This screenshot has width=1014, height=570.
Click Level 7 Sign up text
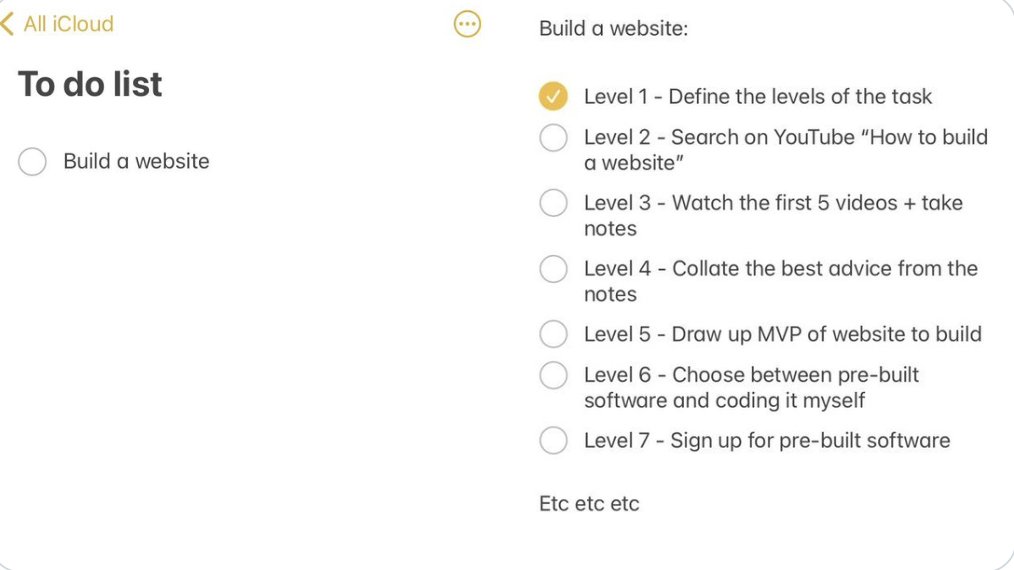coord(766,441)
